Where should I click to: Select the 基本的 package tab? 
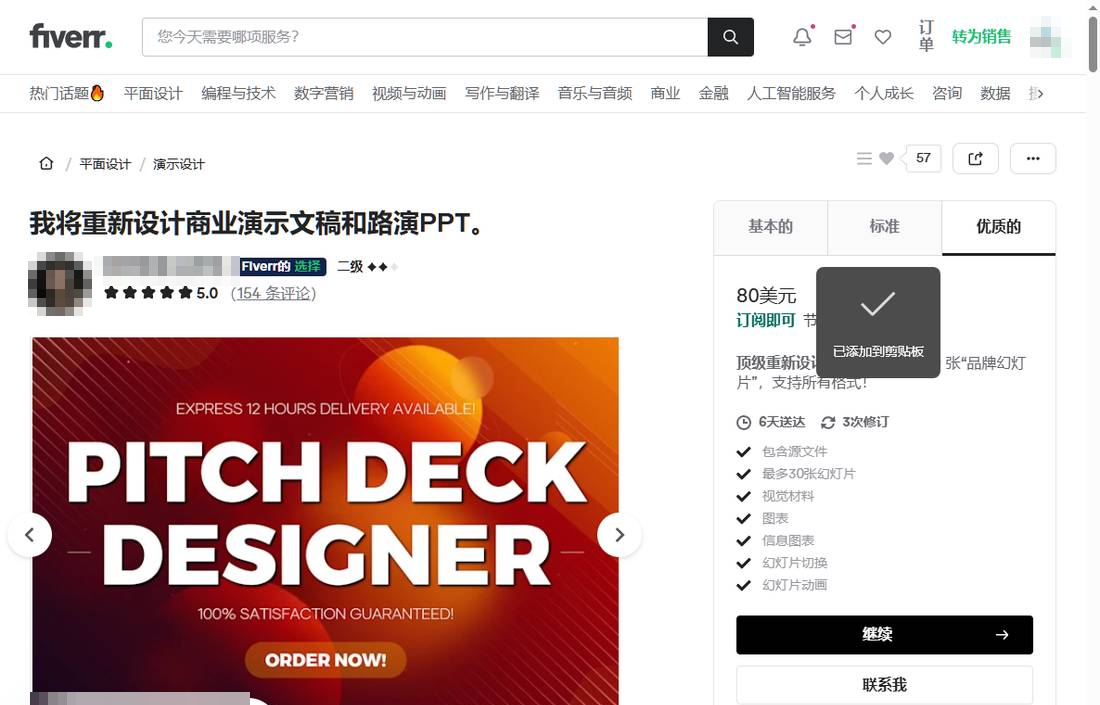click(770, 227)
